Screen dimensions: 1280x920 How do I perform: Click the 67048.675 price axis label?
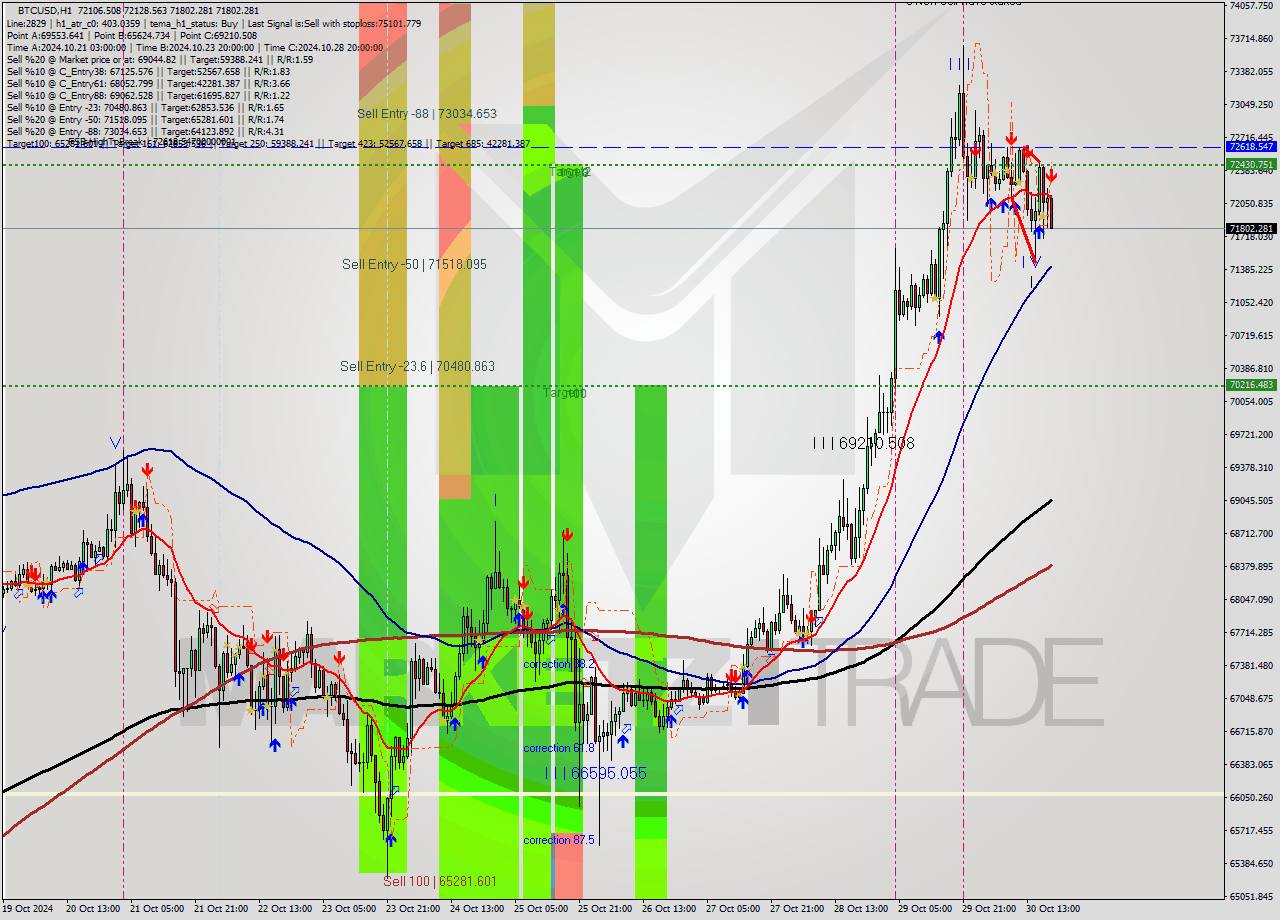1251,699
